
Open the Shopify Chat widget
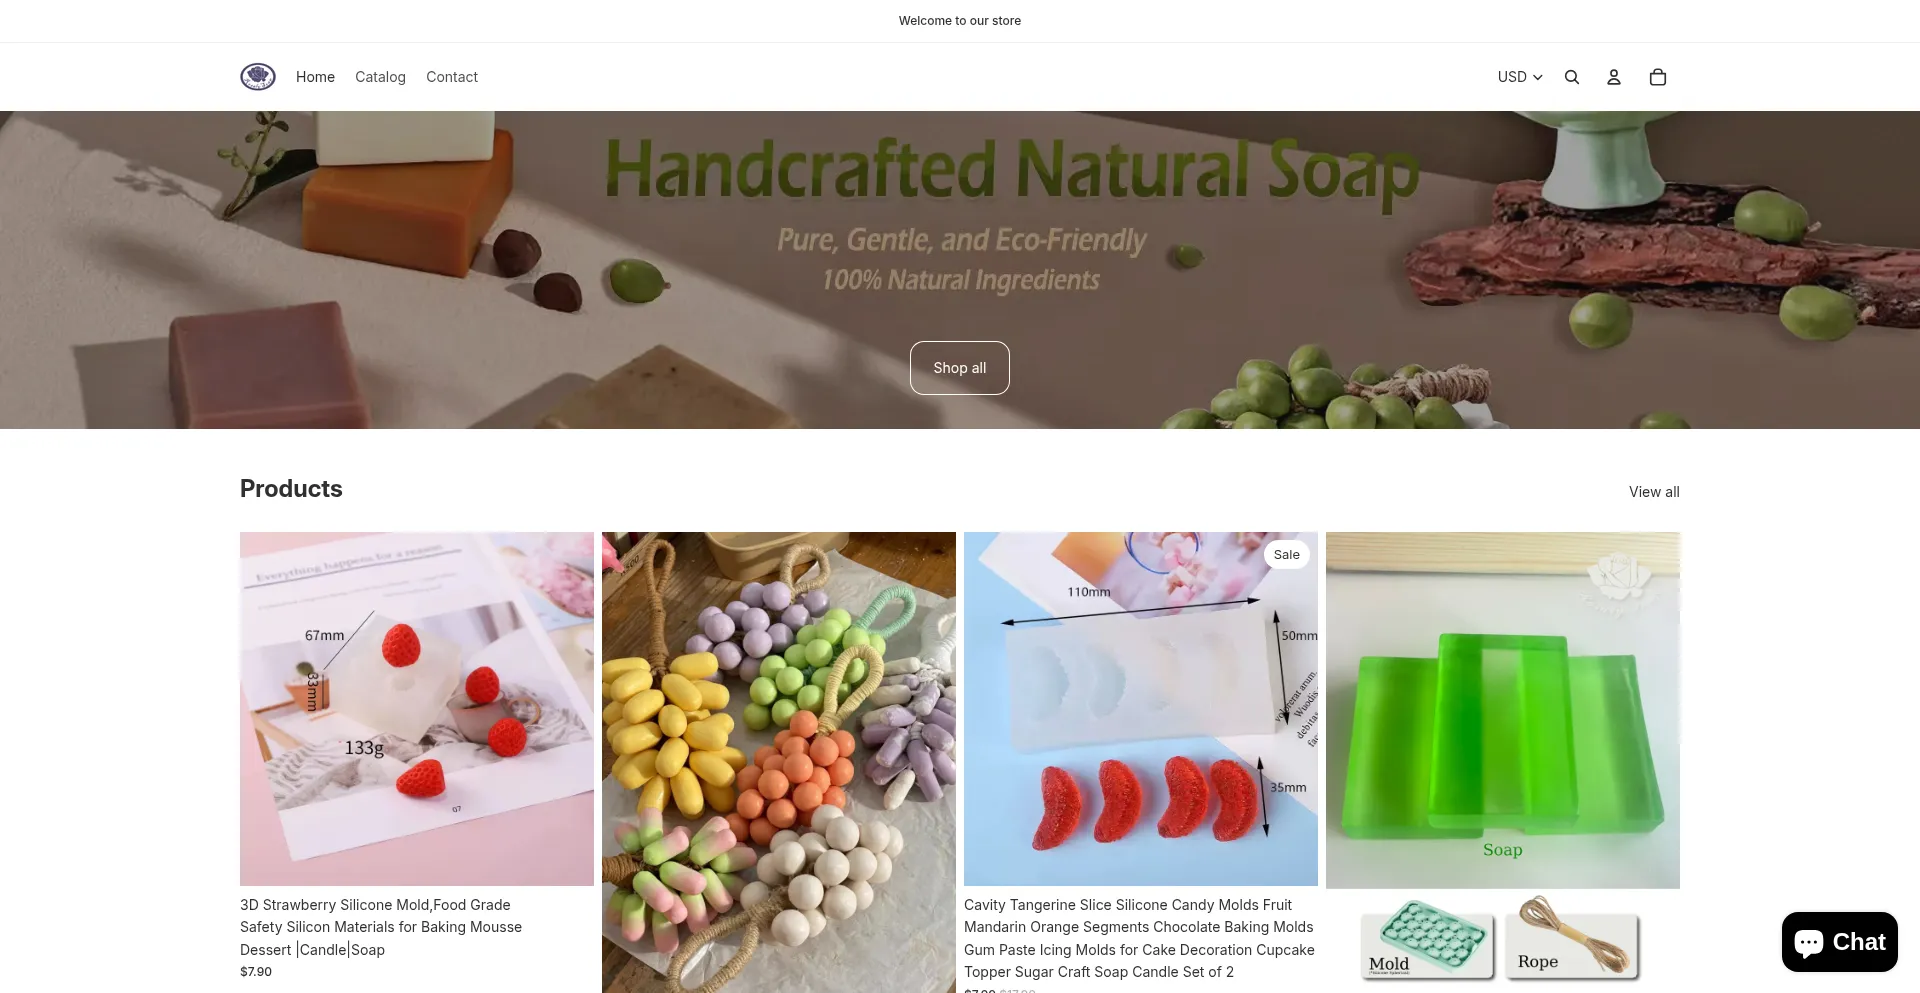(x=1840, y=942)
